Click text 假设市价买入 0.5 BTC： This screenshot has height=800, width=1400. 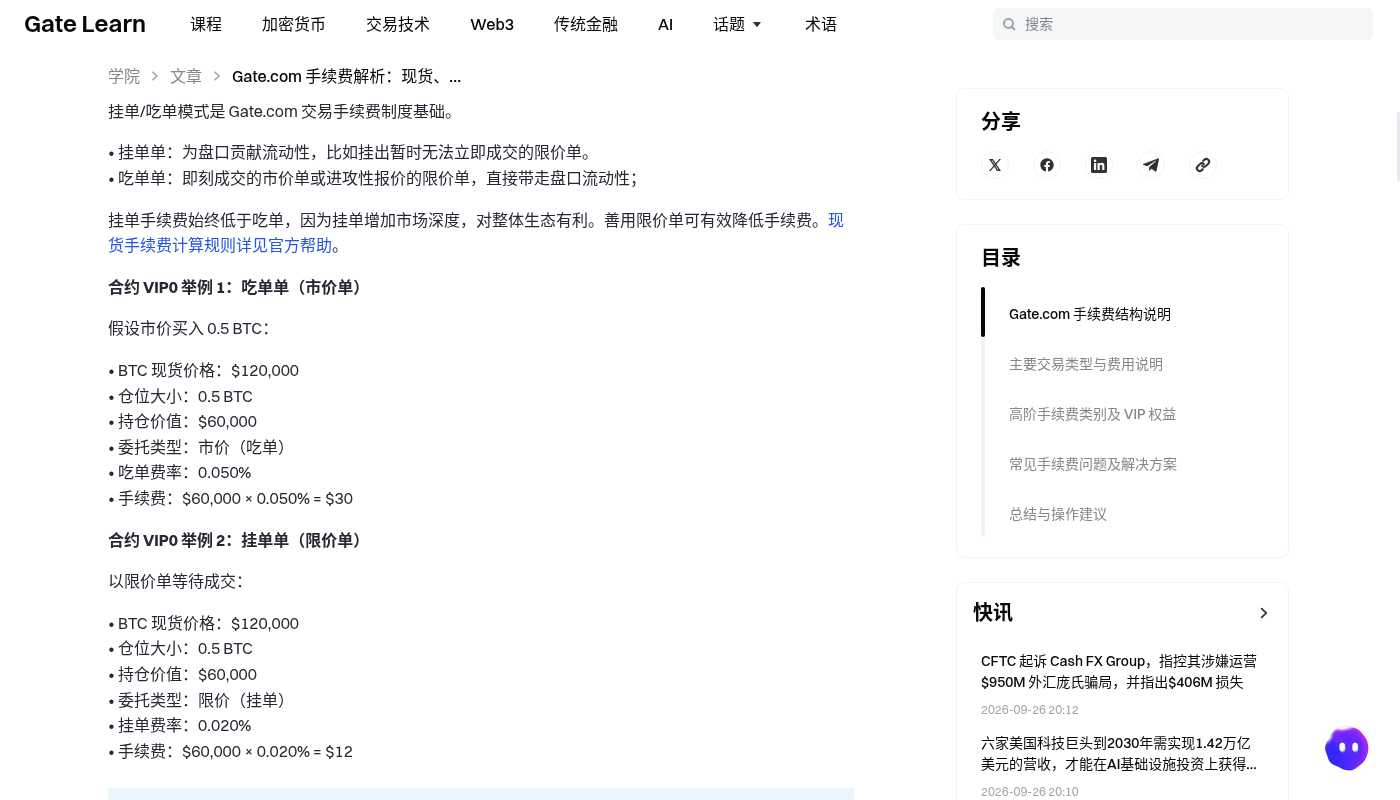pyautogui.click(x=189, y=329)
